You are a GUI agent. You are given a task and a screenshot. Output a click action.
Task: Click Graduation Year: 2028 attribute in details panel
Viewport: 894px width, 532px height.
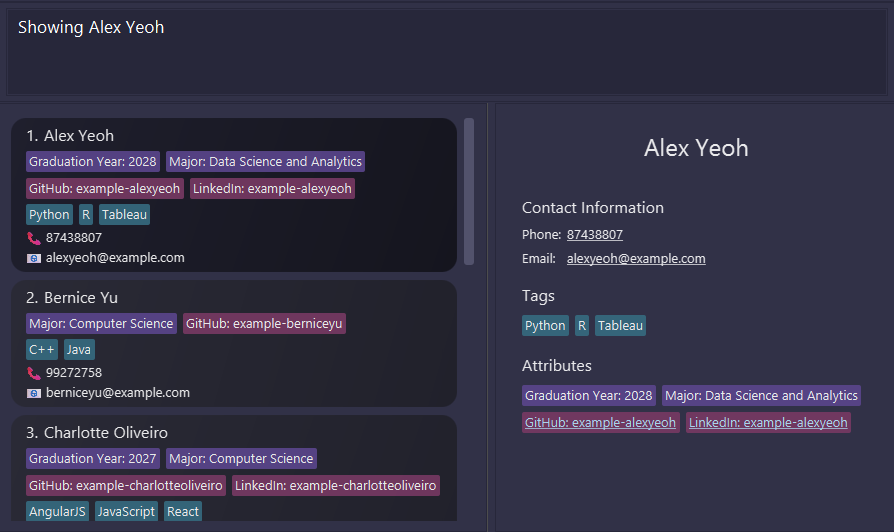(589, 396)
